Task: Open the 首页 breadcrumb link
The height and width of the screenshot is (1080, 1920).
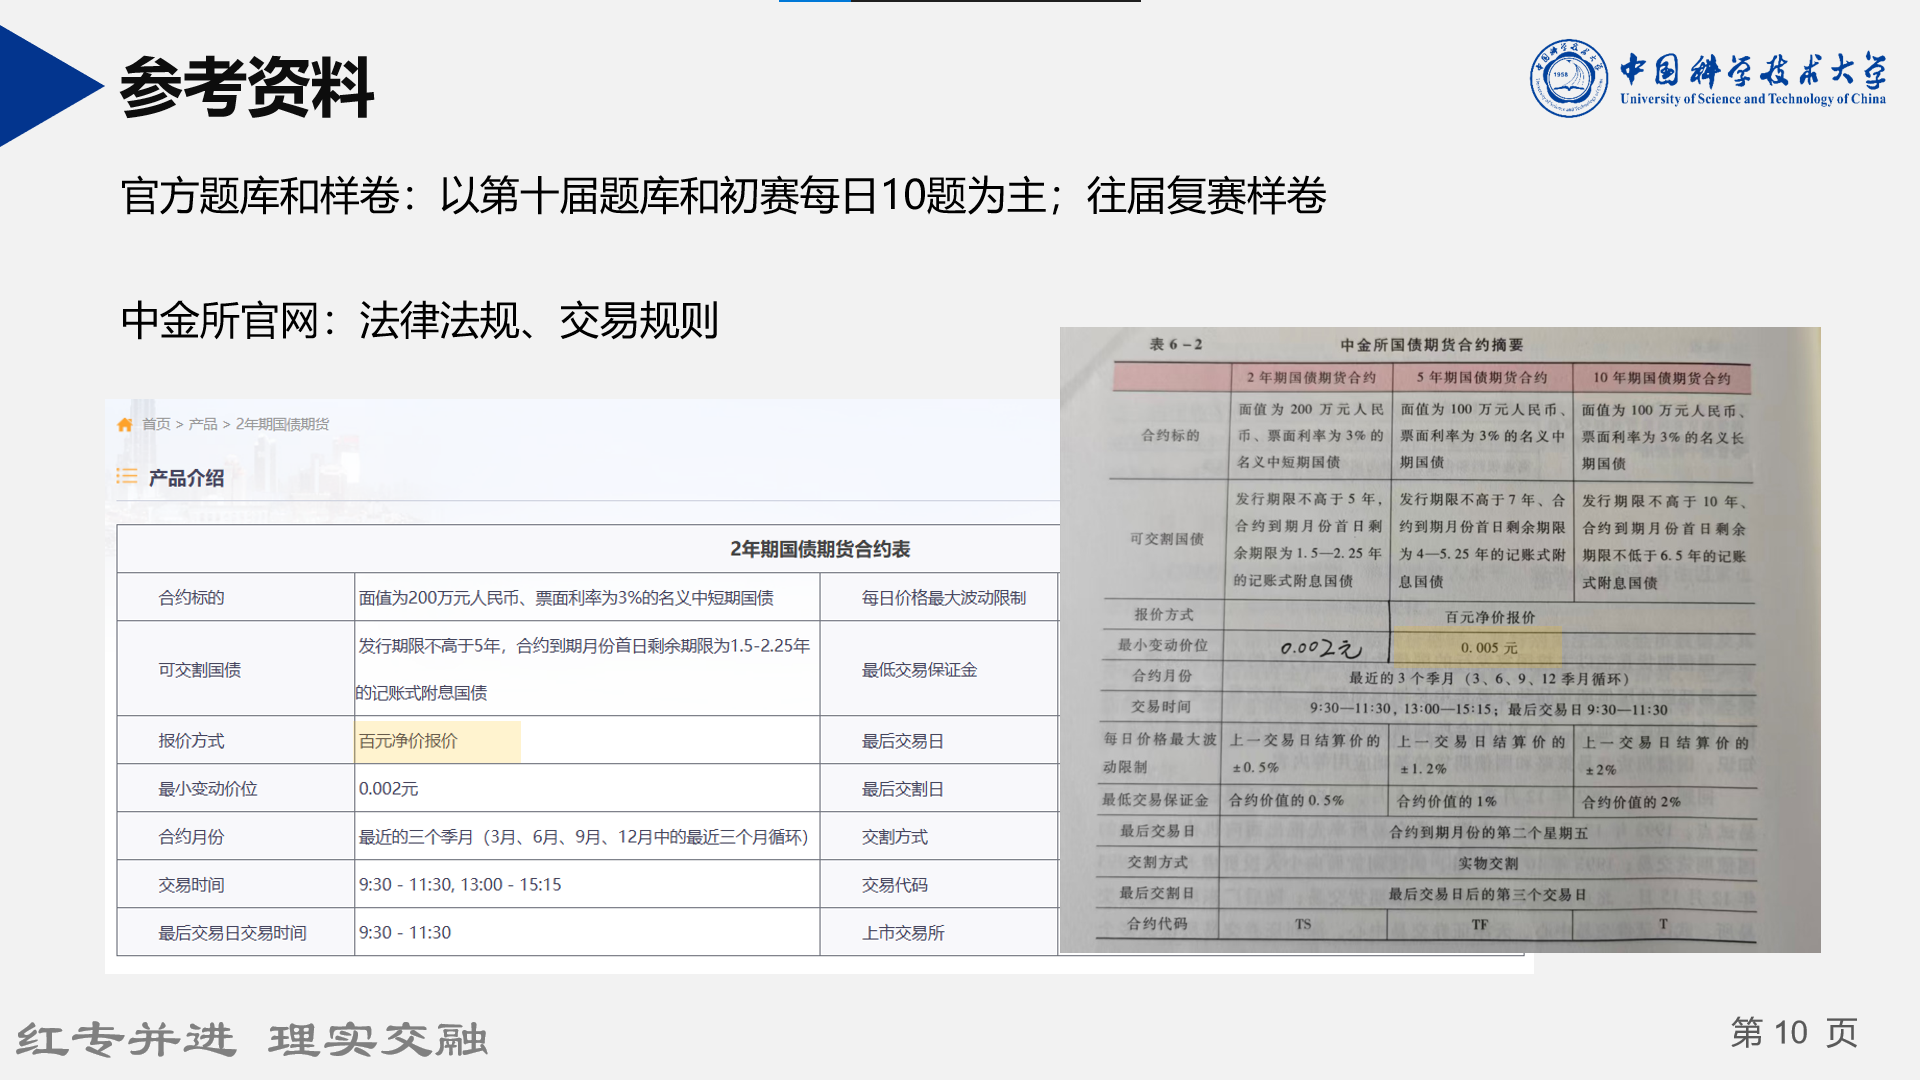Action: tap(156, 425)
